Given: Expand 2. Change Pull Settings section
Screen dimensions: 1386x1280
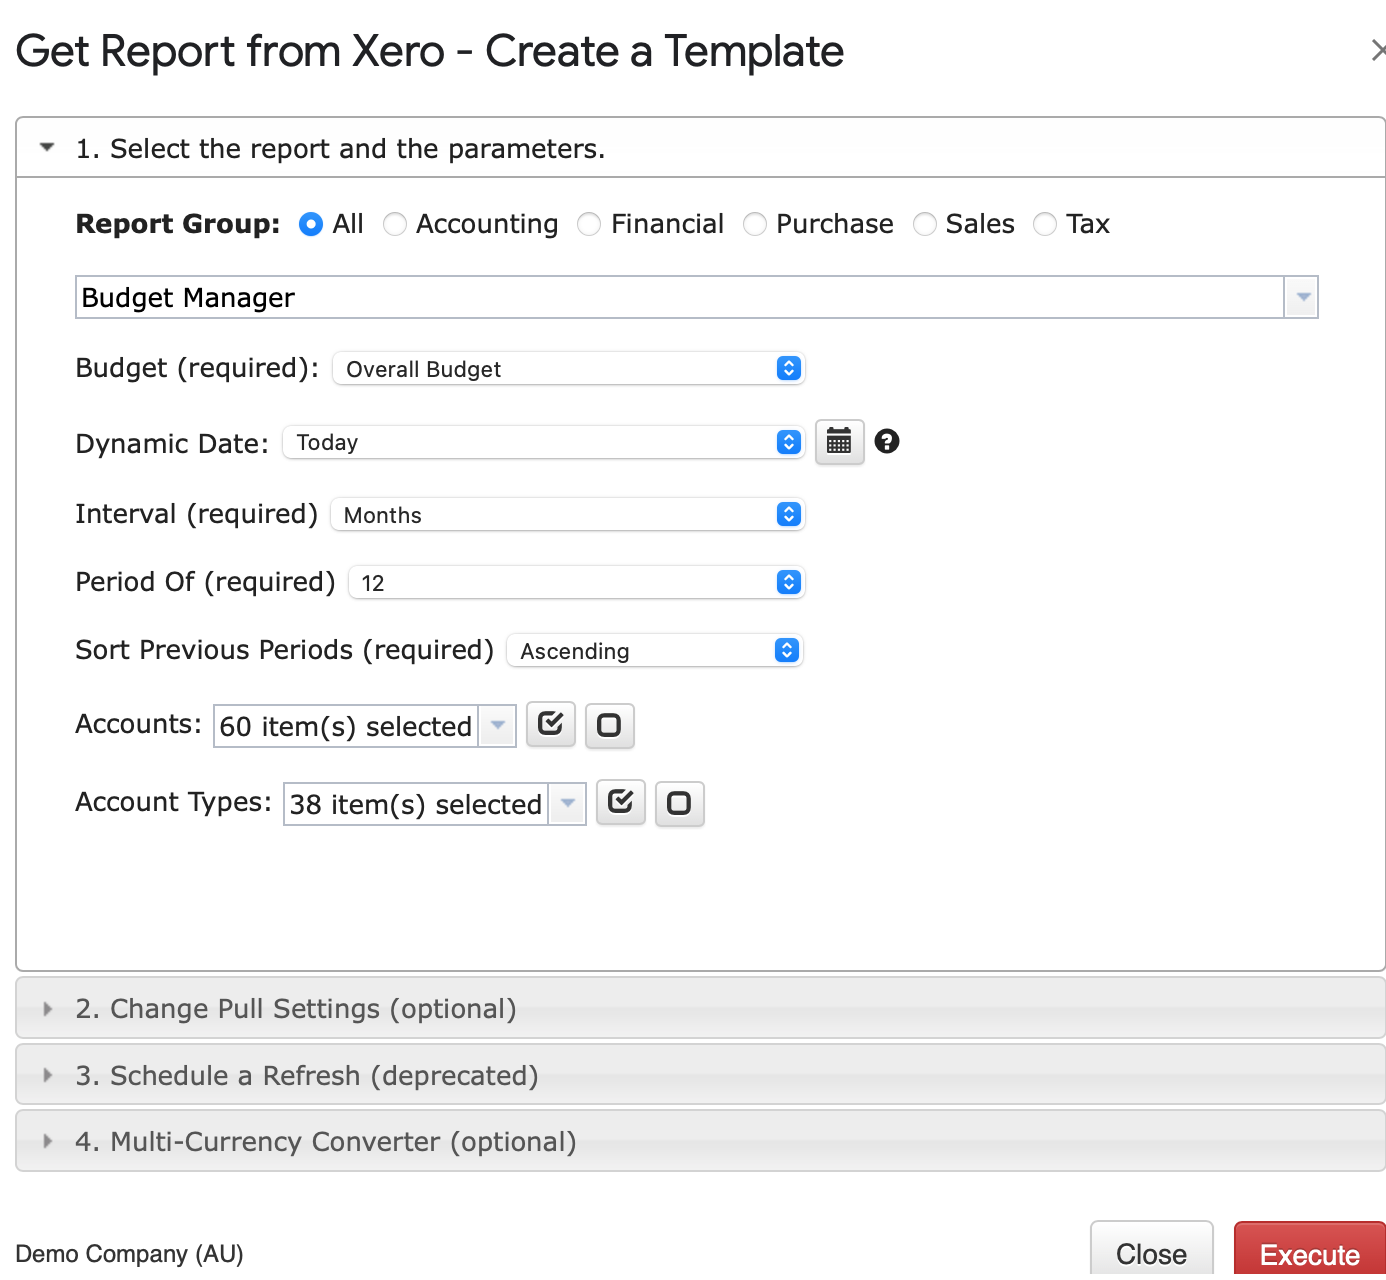Looking at the screenshot, I should (701, 1008).
